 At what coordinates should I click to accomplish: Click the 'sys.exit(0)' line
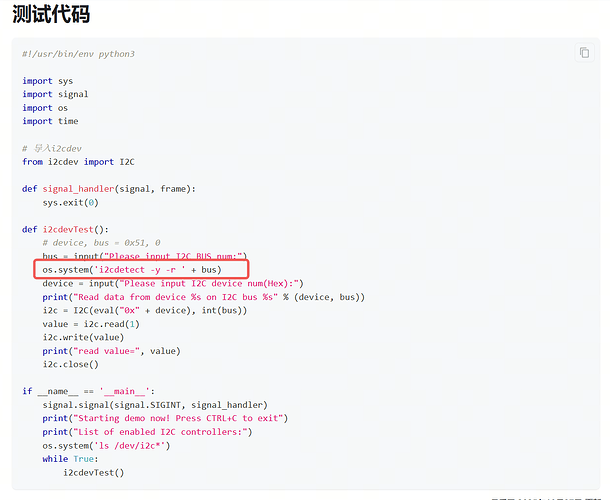pos(70,202)
